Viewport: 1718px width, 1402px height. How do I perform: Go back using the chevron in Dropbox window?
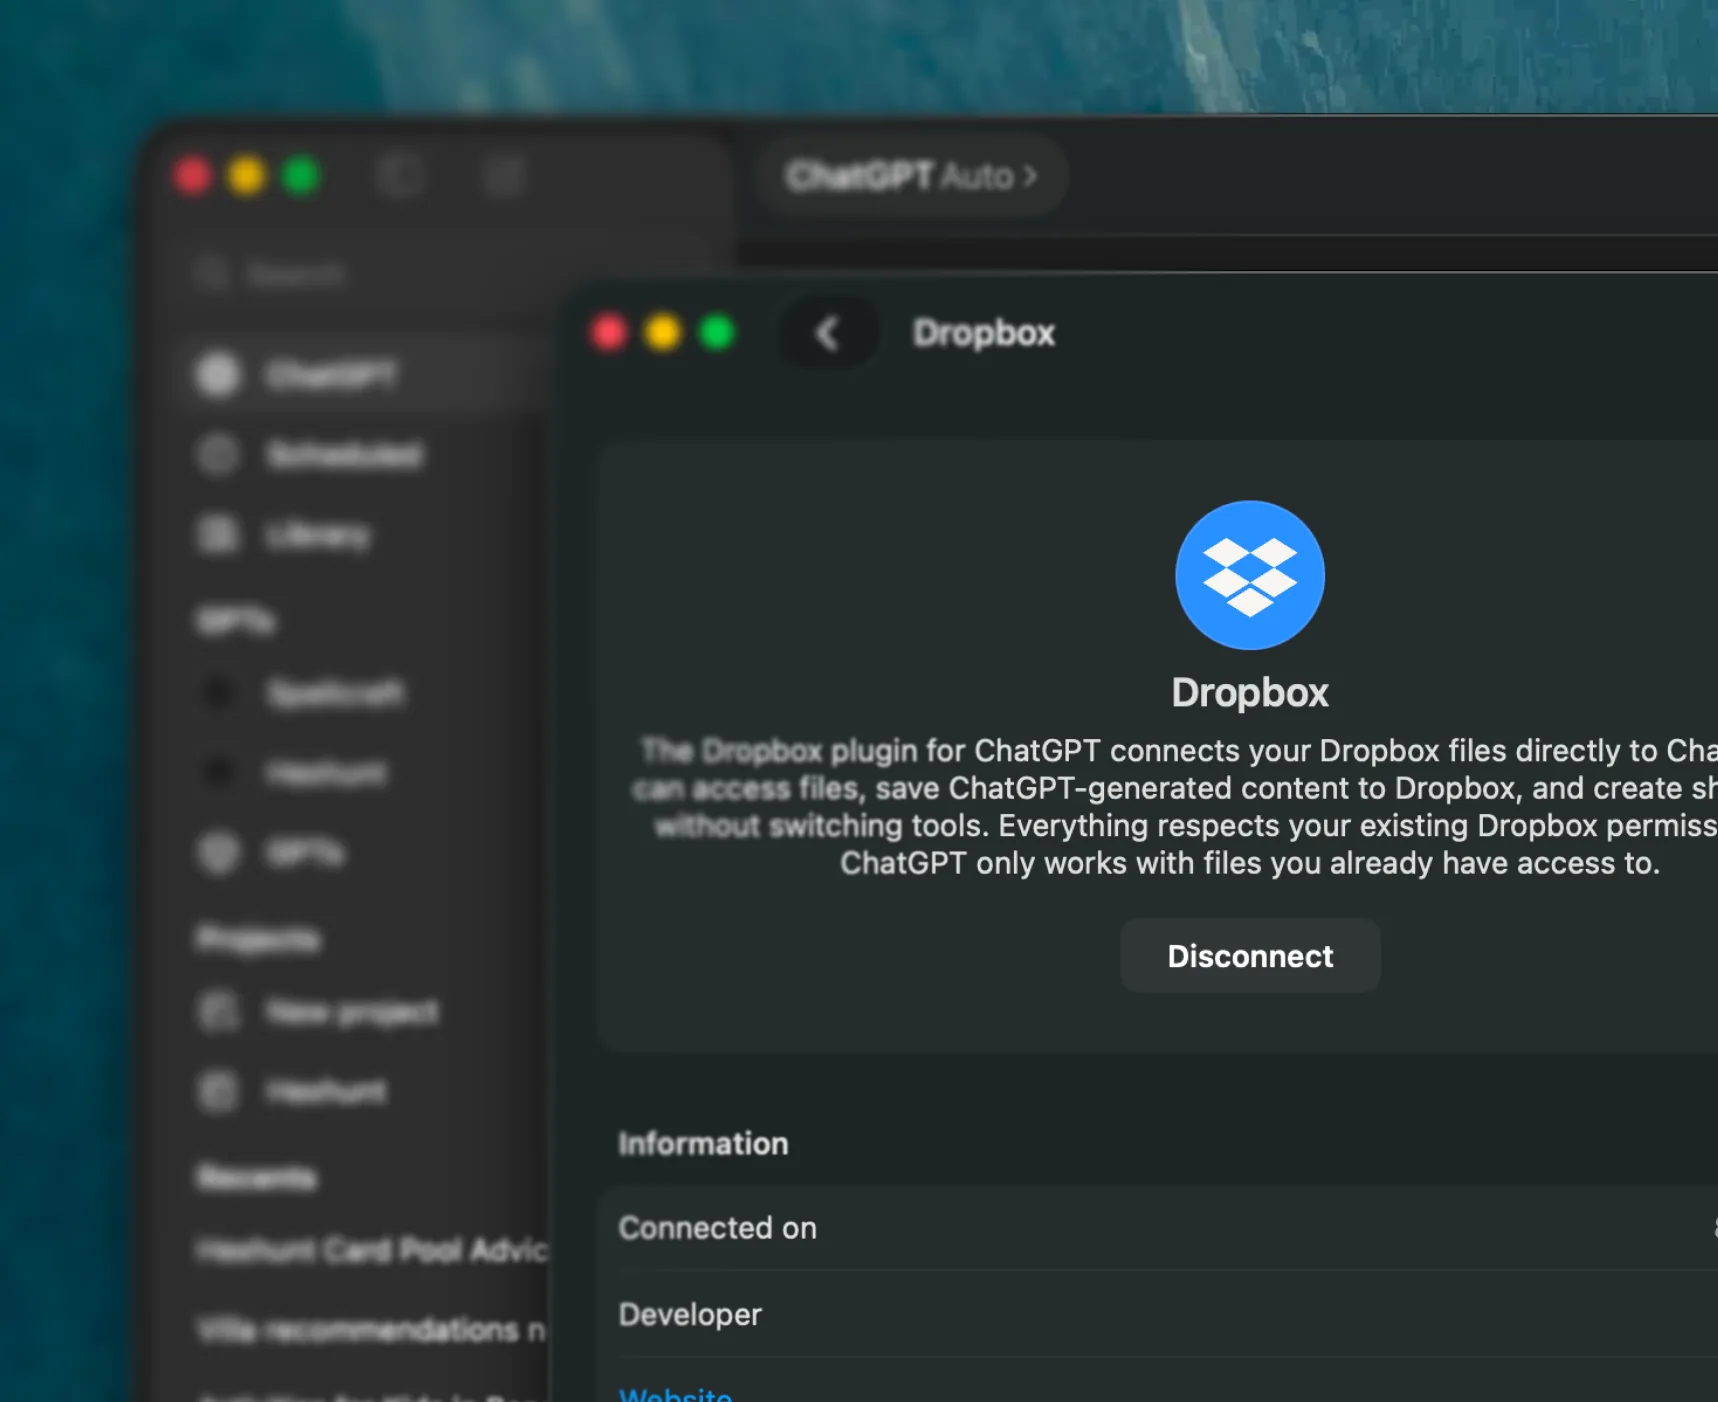click(x=828, y=333)
